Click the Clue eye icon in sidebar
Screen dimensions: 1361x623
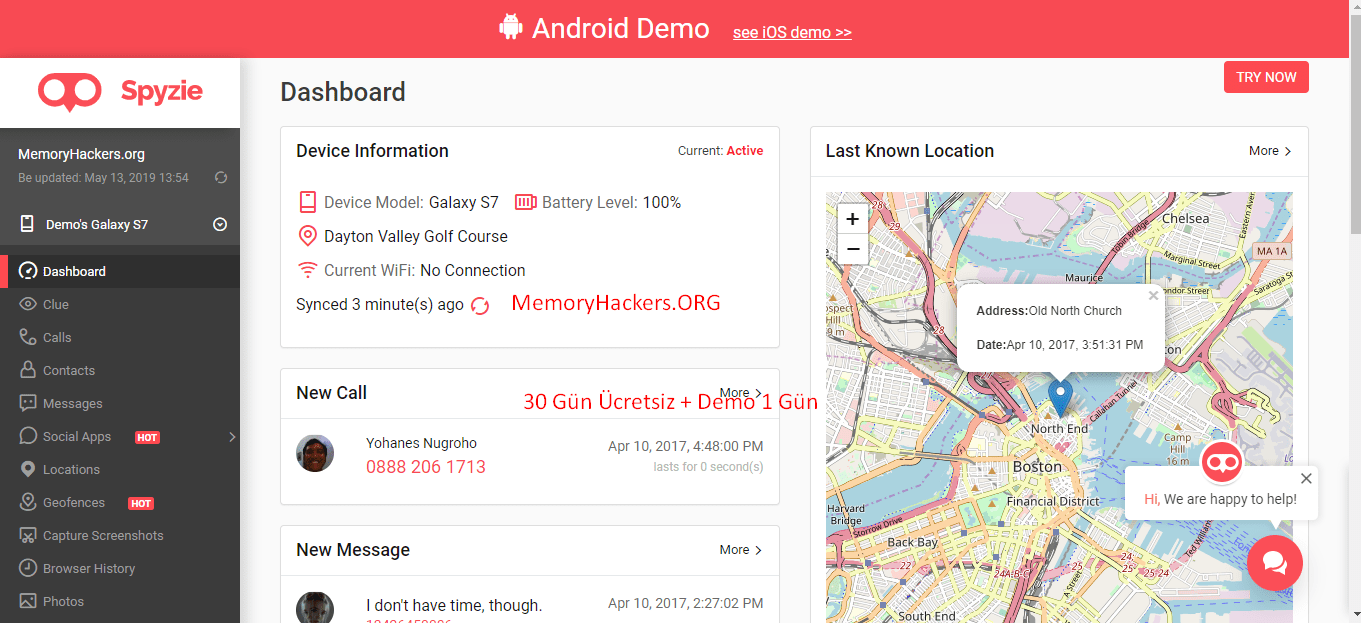pos(28,304)
